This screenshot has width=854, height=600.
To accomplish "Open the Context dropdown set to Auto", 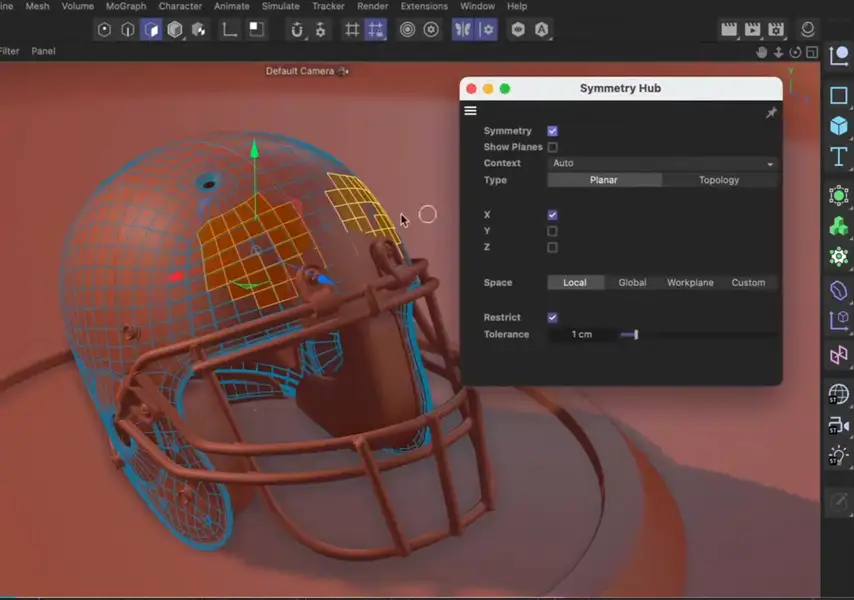I will click(662, 163).
